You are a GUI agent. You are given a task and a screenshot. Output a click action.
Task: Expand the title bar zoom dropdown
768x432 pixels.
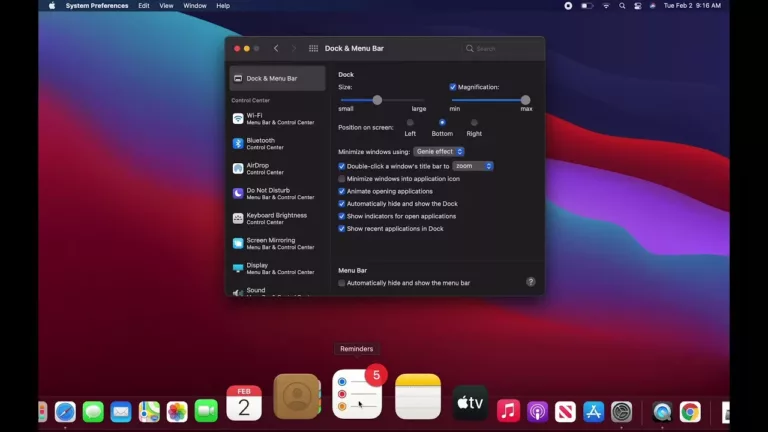point(473,166)
